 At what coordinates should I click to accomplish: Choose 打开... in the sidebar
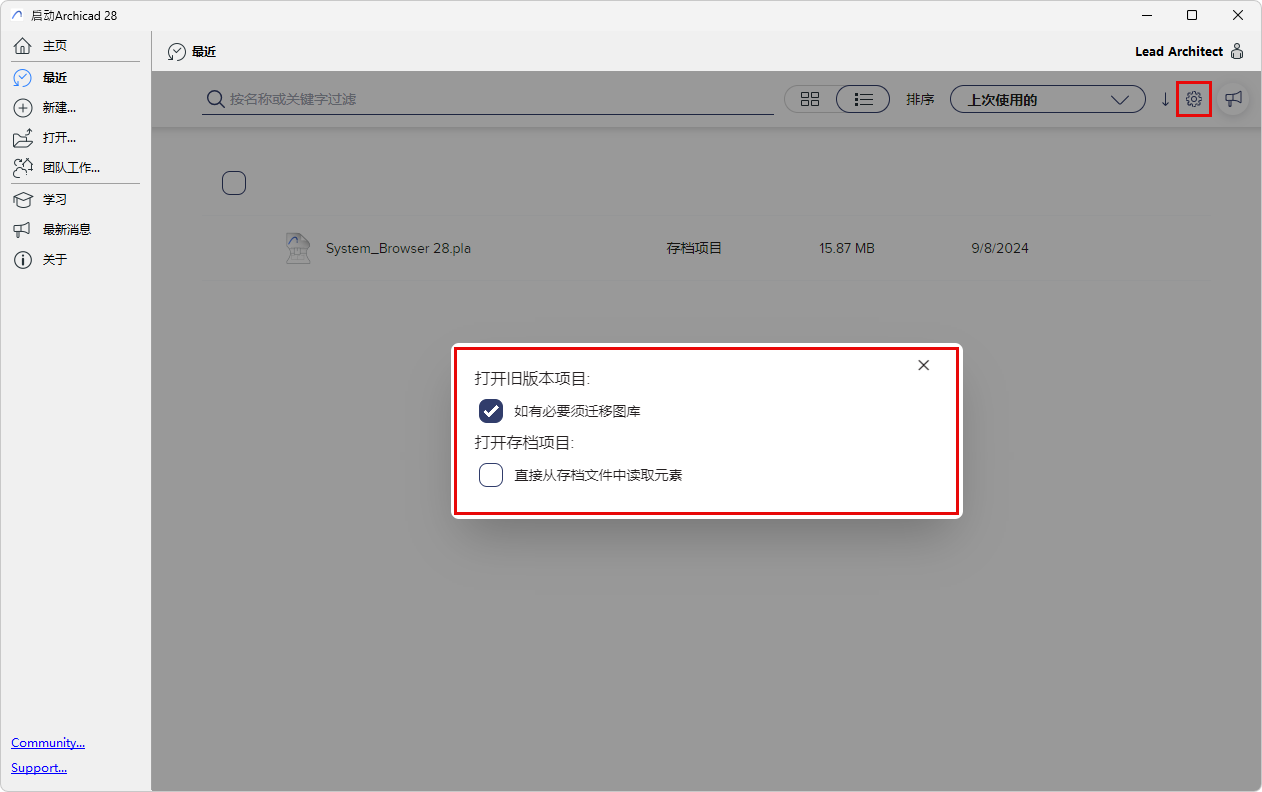click(x=59, y=137)
